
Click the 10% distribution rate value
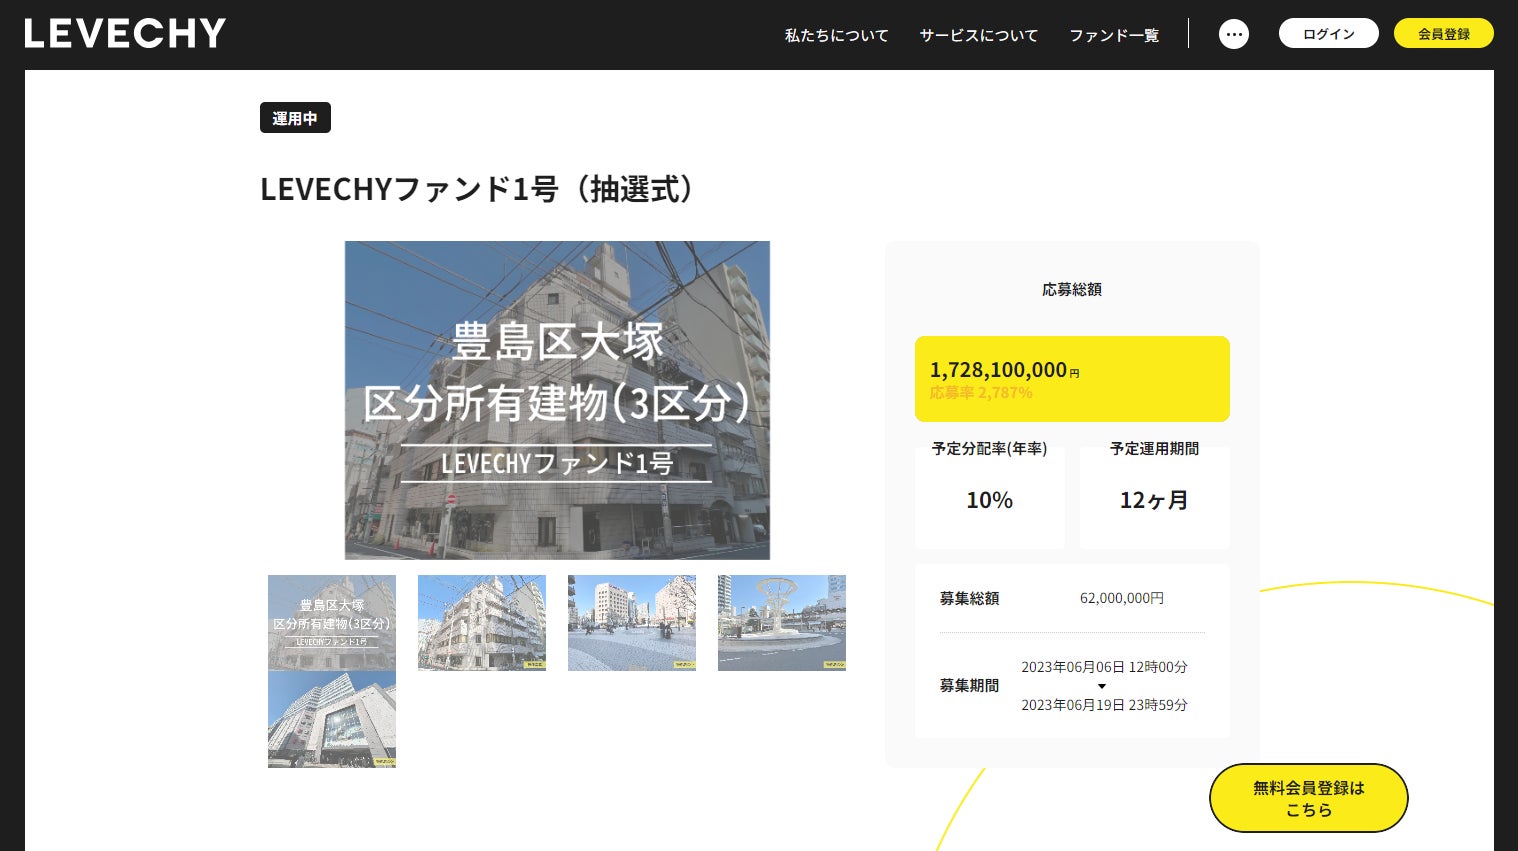tap(990, 500)
